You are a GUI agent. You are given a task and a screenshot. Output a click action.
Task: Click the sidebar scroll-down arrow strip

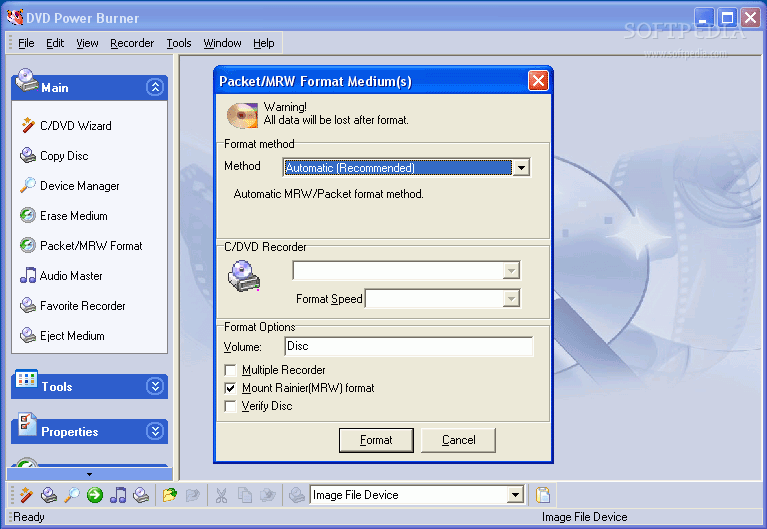pos(89,474)
